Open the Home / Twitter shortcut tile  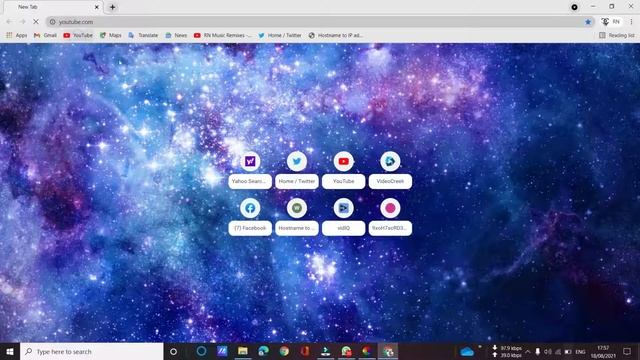(297, 170)
